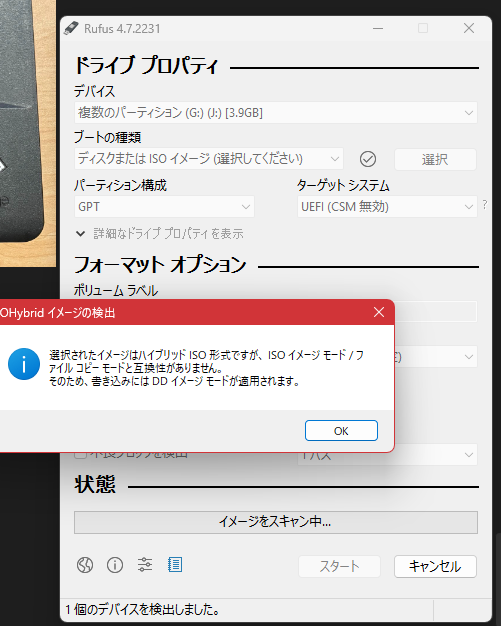Click OK in the ISOHybrid dialog
Screen dimensions: 501x626
[x=341, y=430]
